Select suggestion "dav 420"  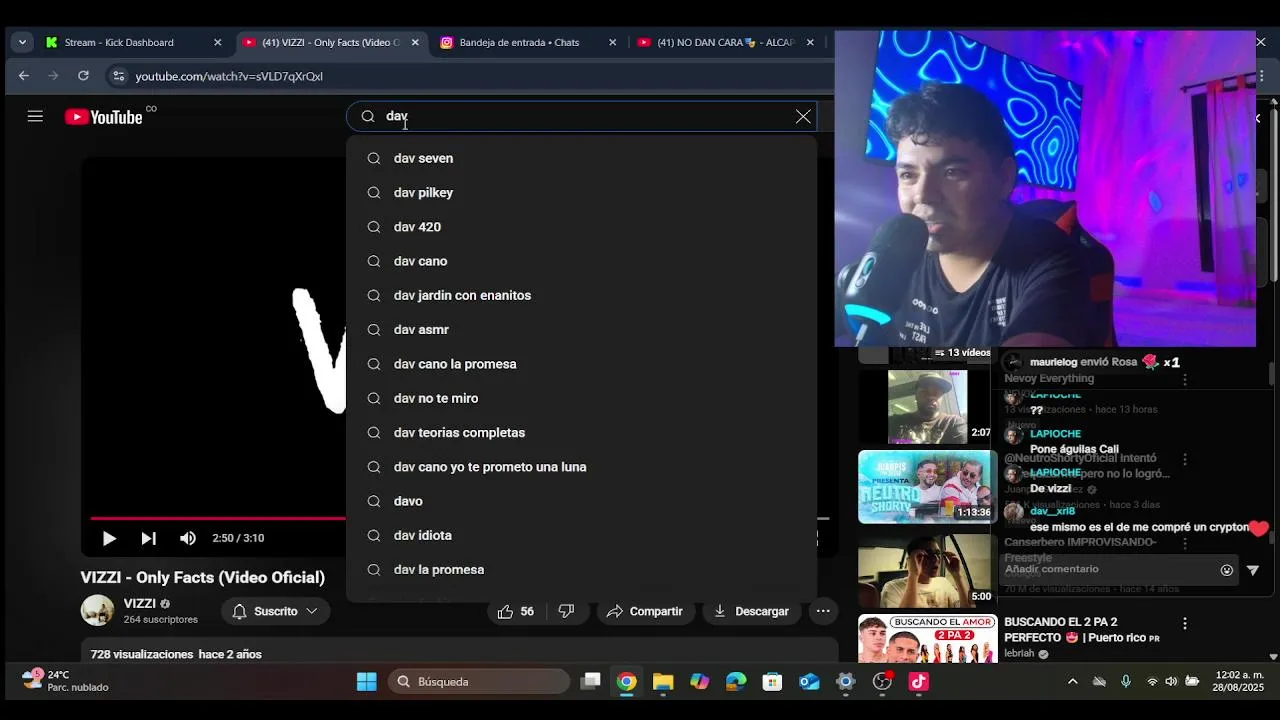(581, 227)
